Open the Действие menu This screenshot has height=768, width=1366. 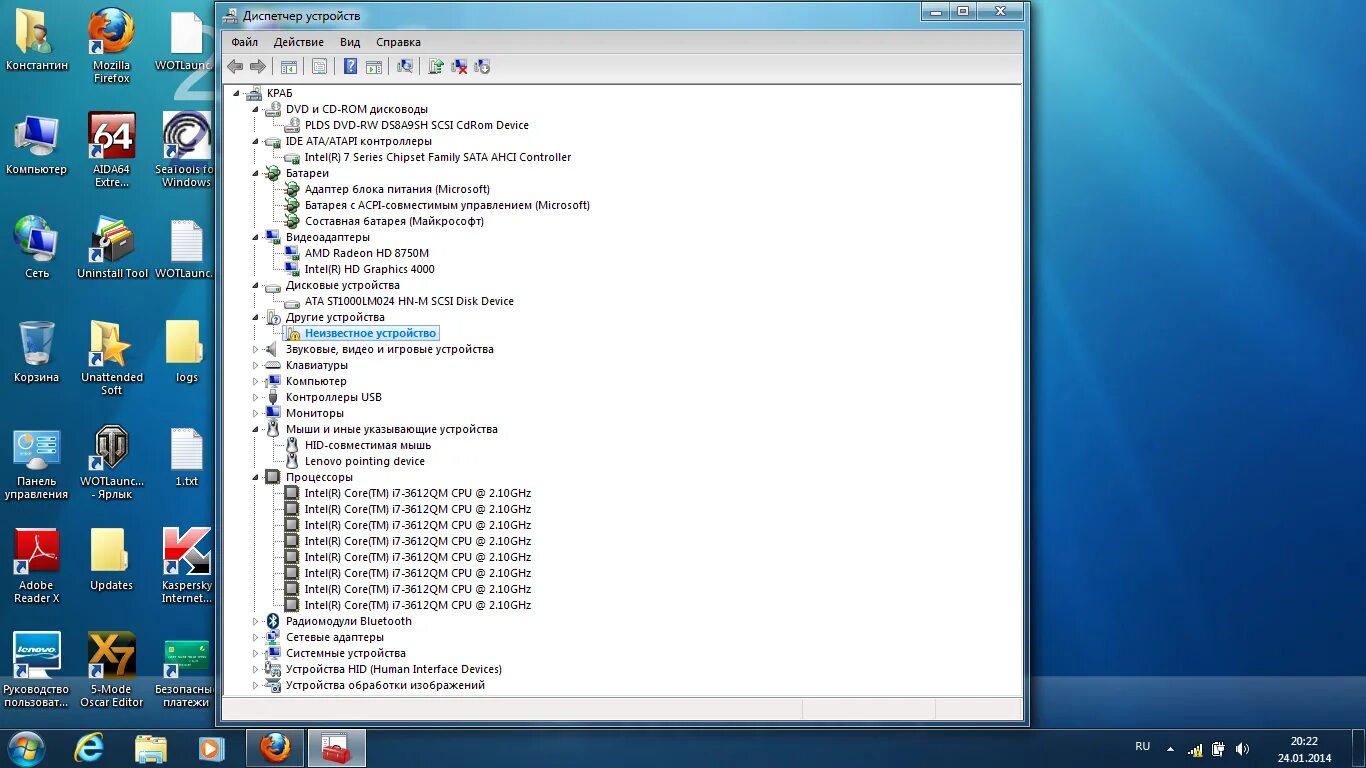[298, 42]
